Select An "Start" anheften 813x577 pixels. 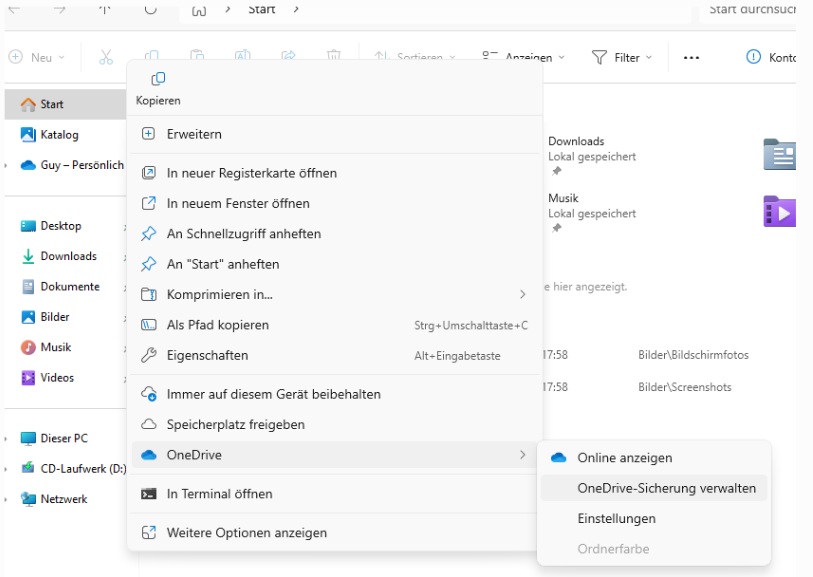tap(334, 264)
